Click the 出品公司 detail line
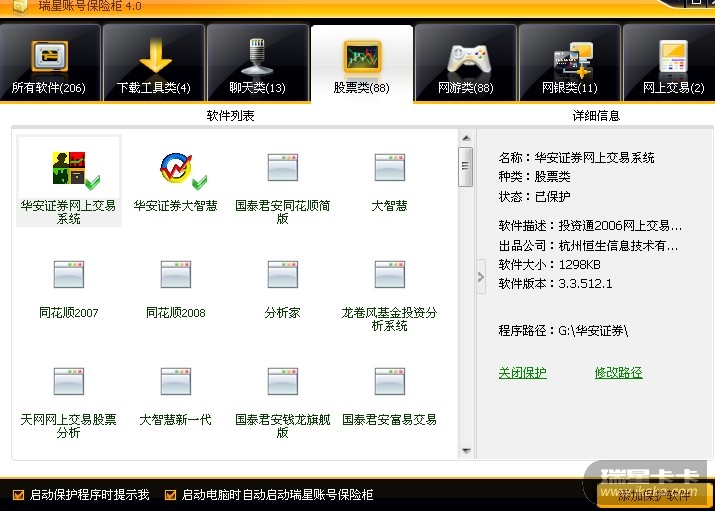This screenshot has height=511, width=715. 589,246
